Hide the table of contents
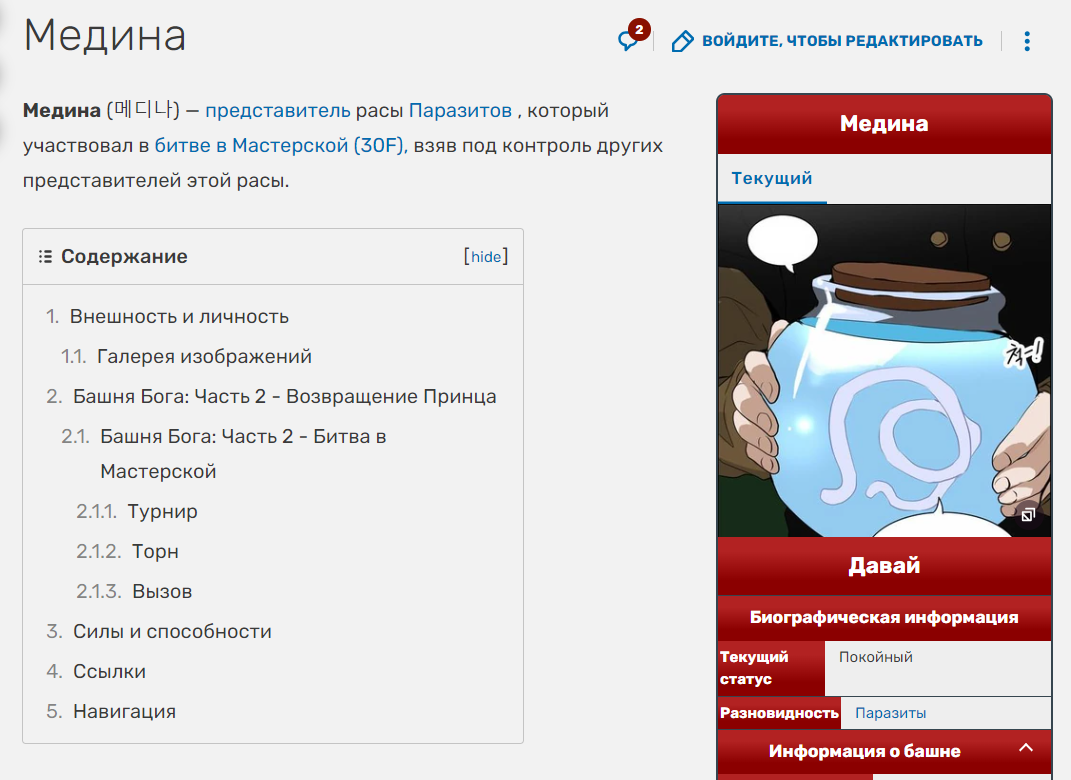This screenshot has width=1071, height=780. pos(486,257)
